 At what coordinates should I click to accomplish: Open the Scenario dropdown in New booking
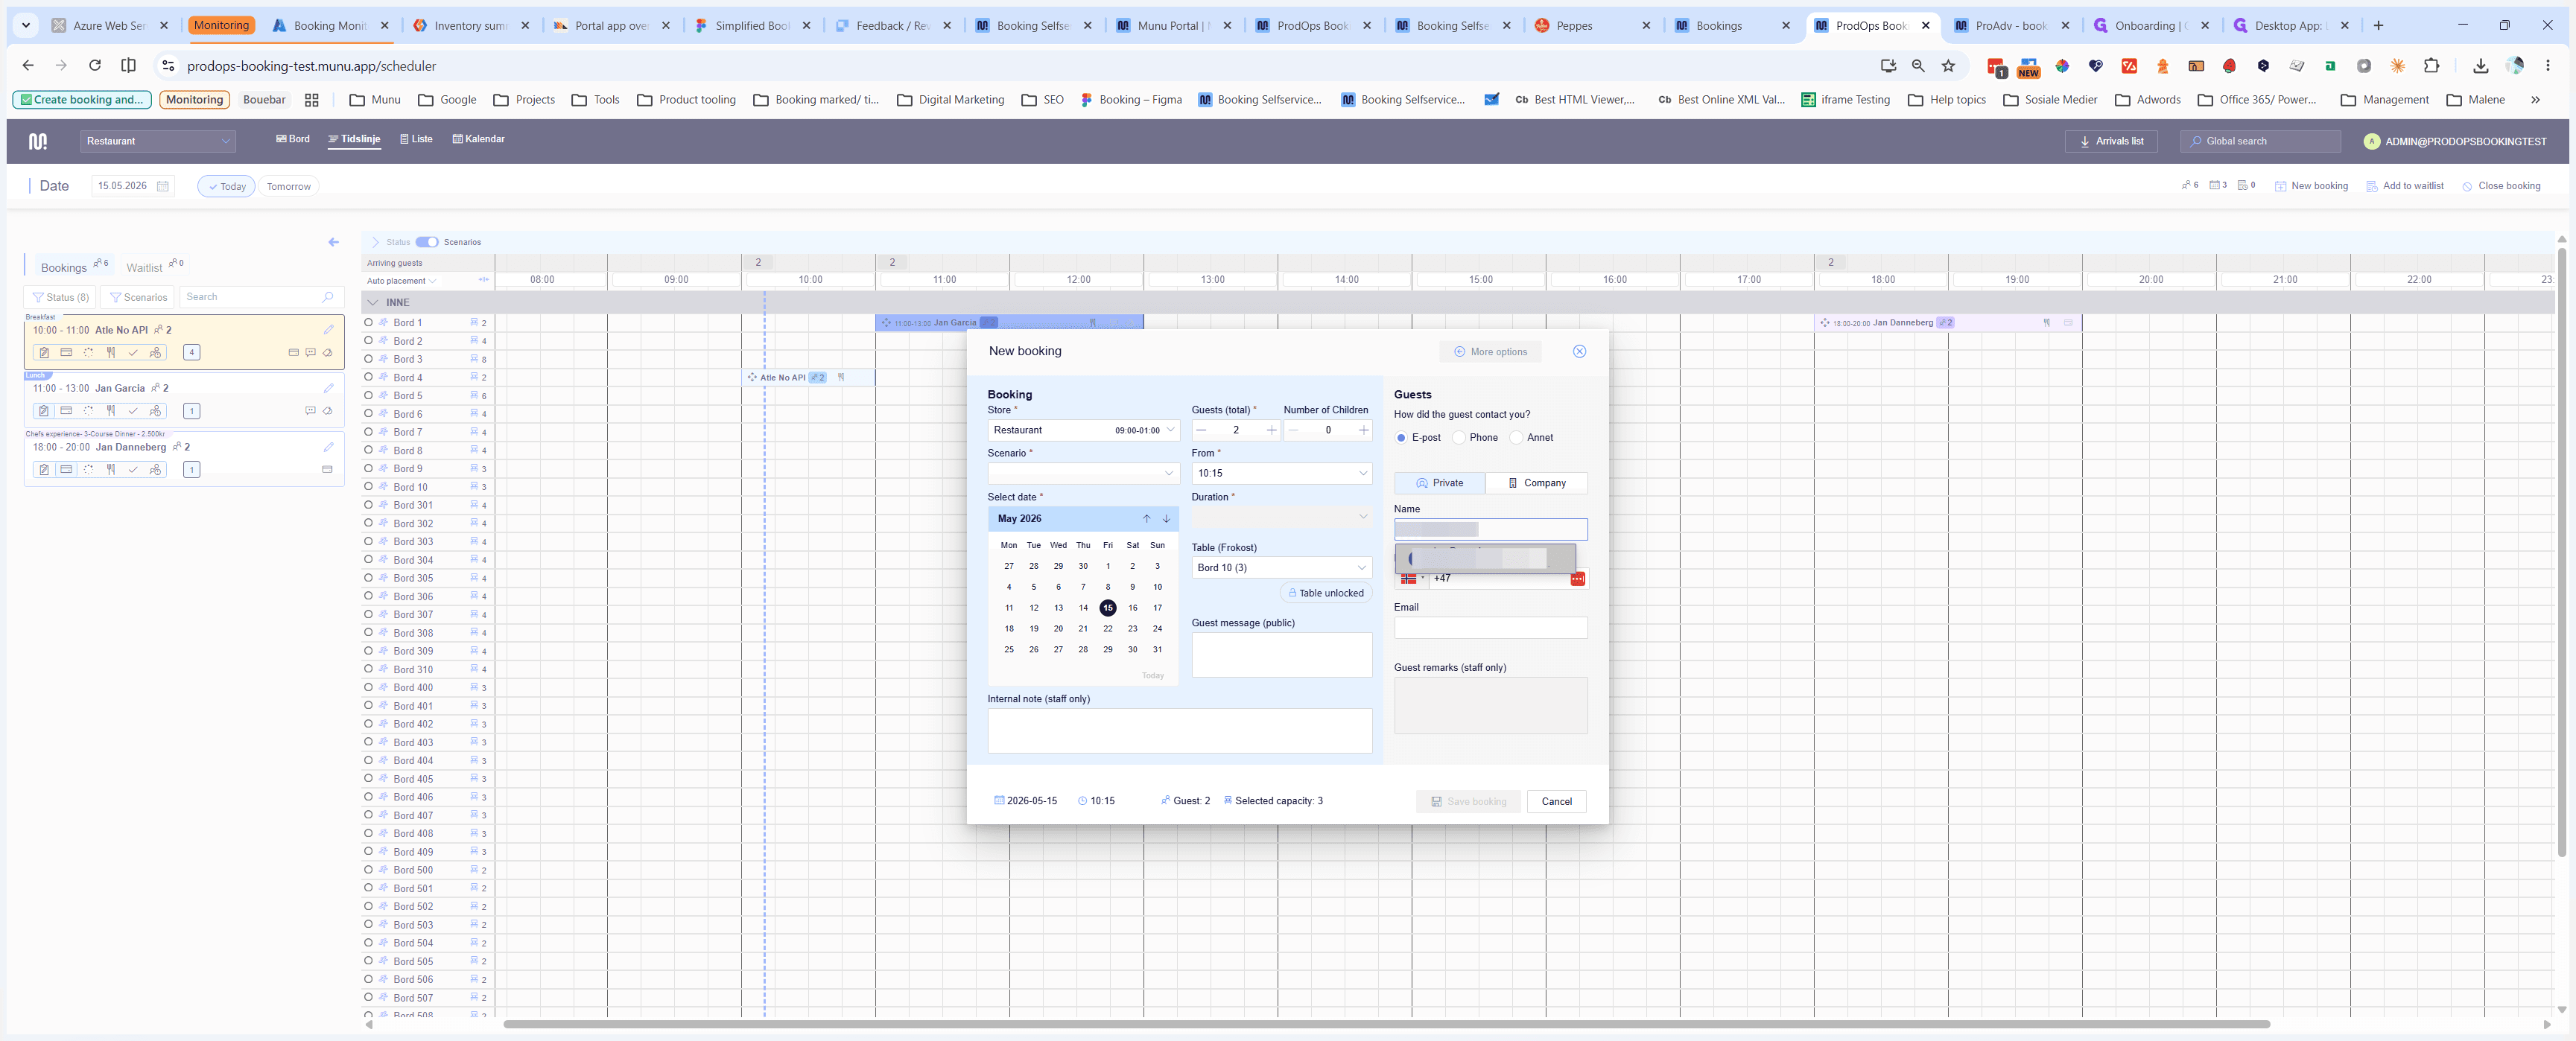[x=1083, y=473]
